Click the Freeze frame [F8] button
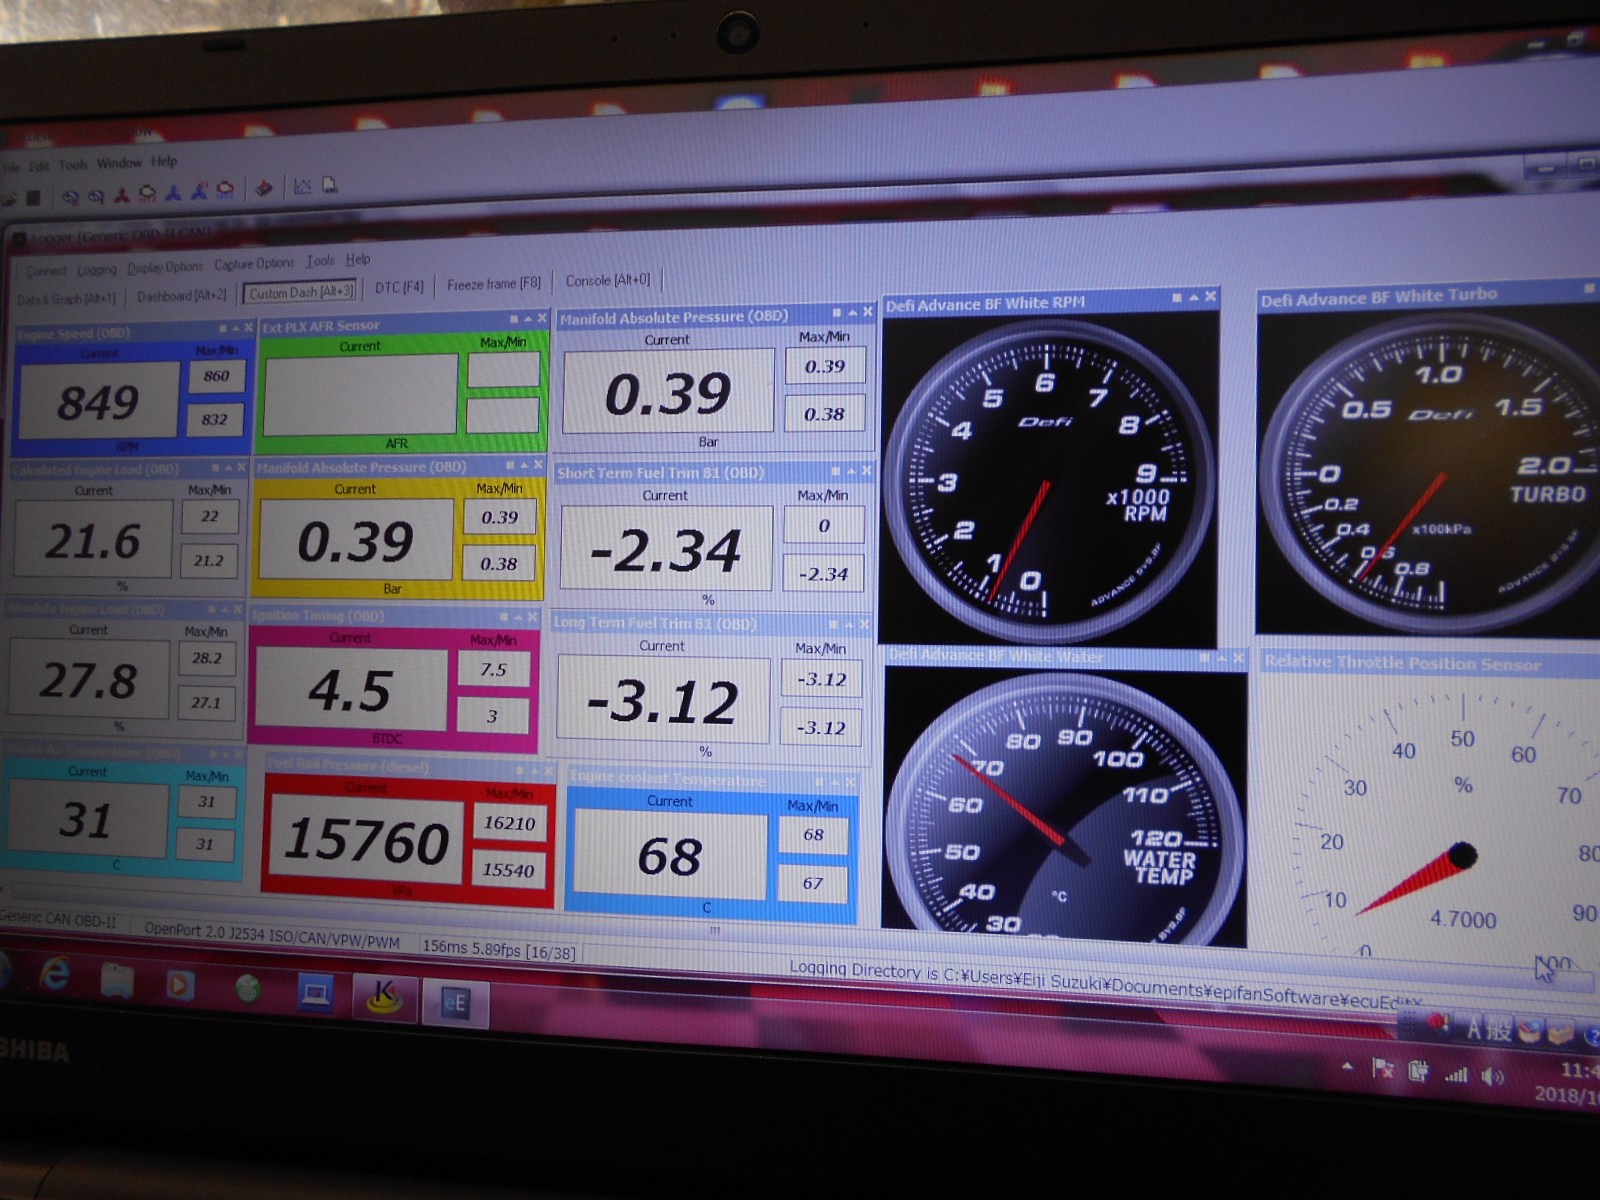The height and width of the screenshot is (1200, 1600). pos(493,284)
